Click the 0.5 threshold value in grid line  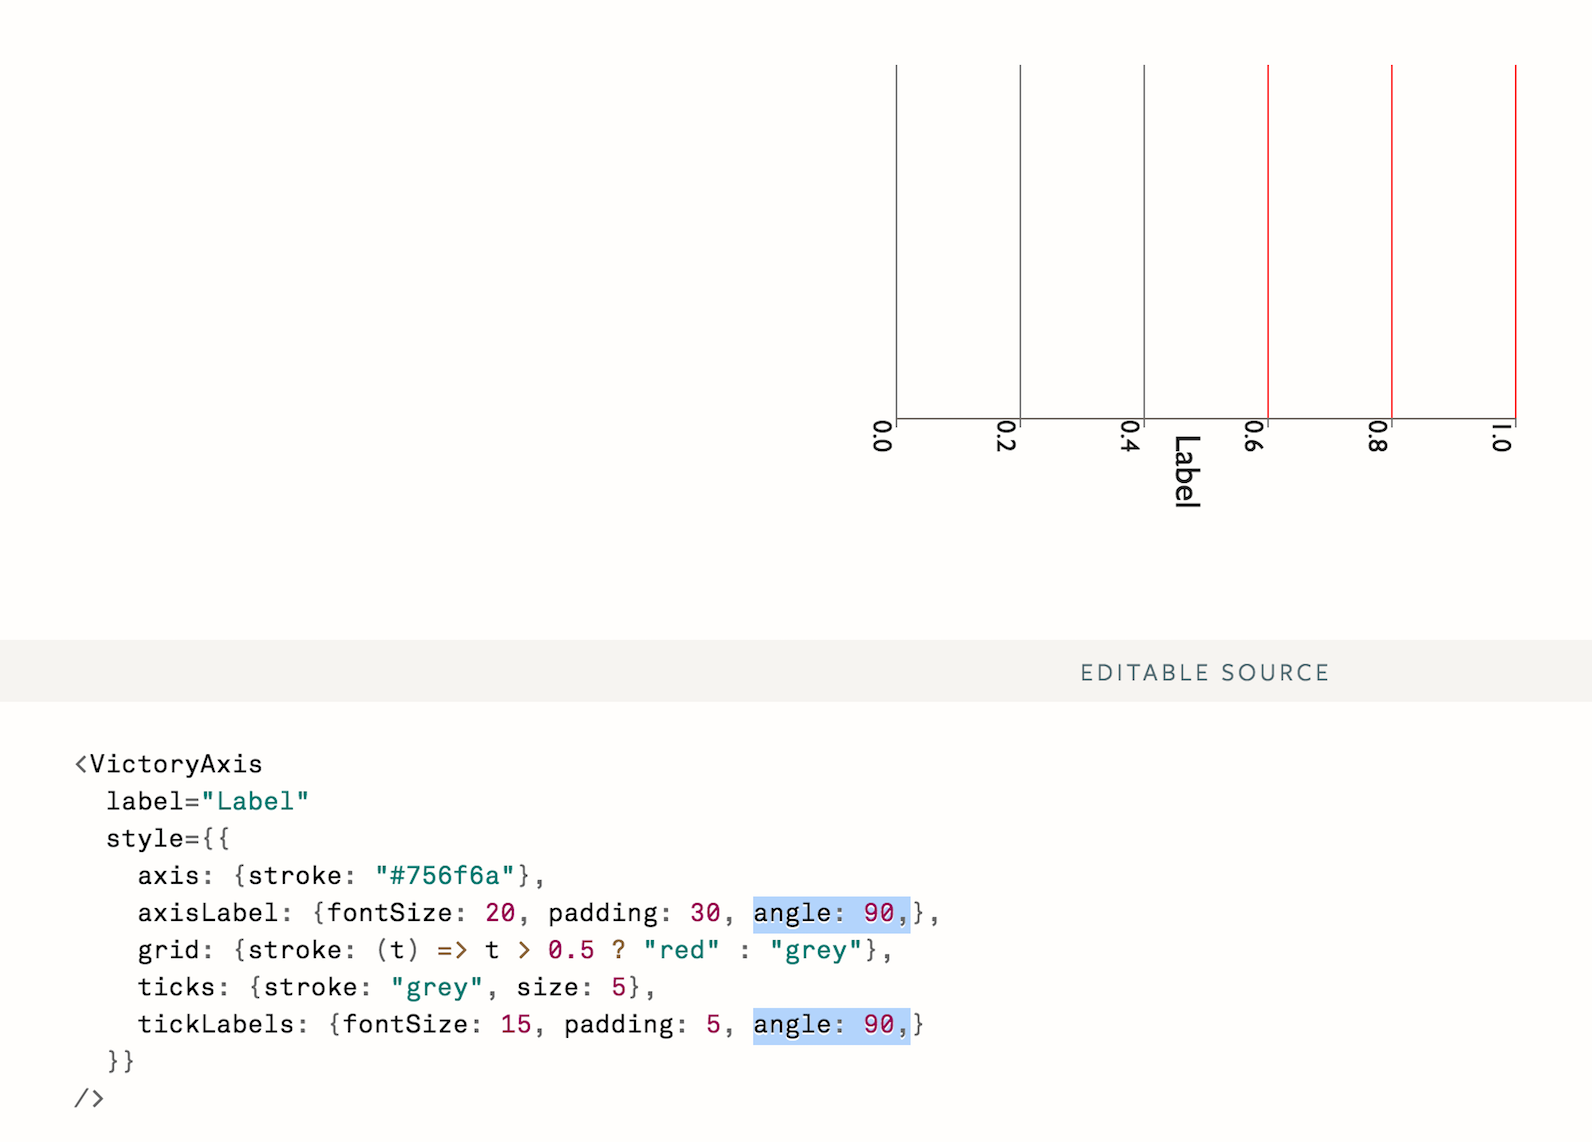click(571, 950)
